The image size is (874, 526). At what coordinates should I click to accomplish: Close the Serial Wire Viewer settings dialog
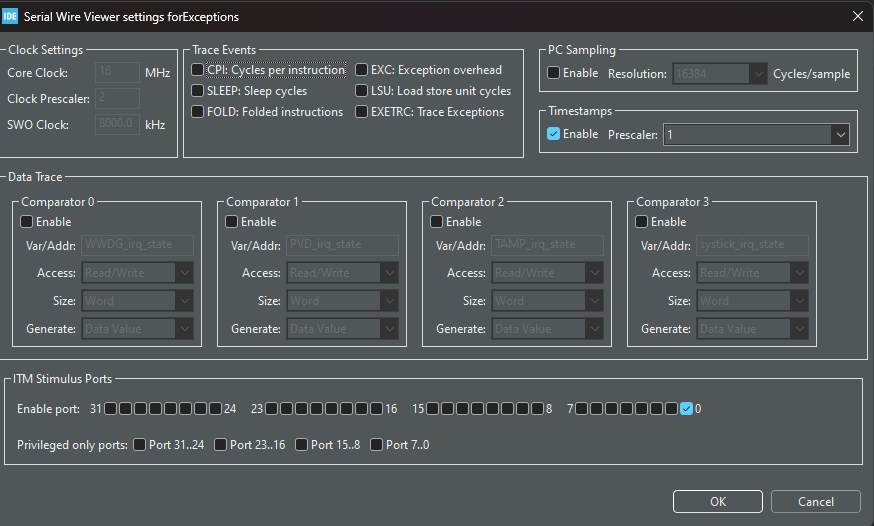point(856,16)
